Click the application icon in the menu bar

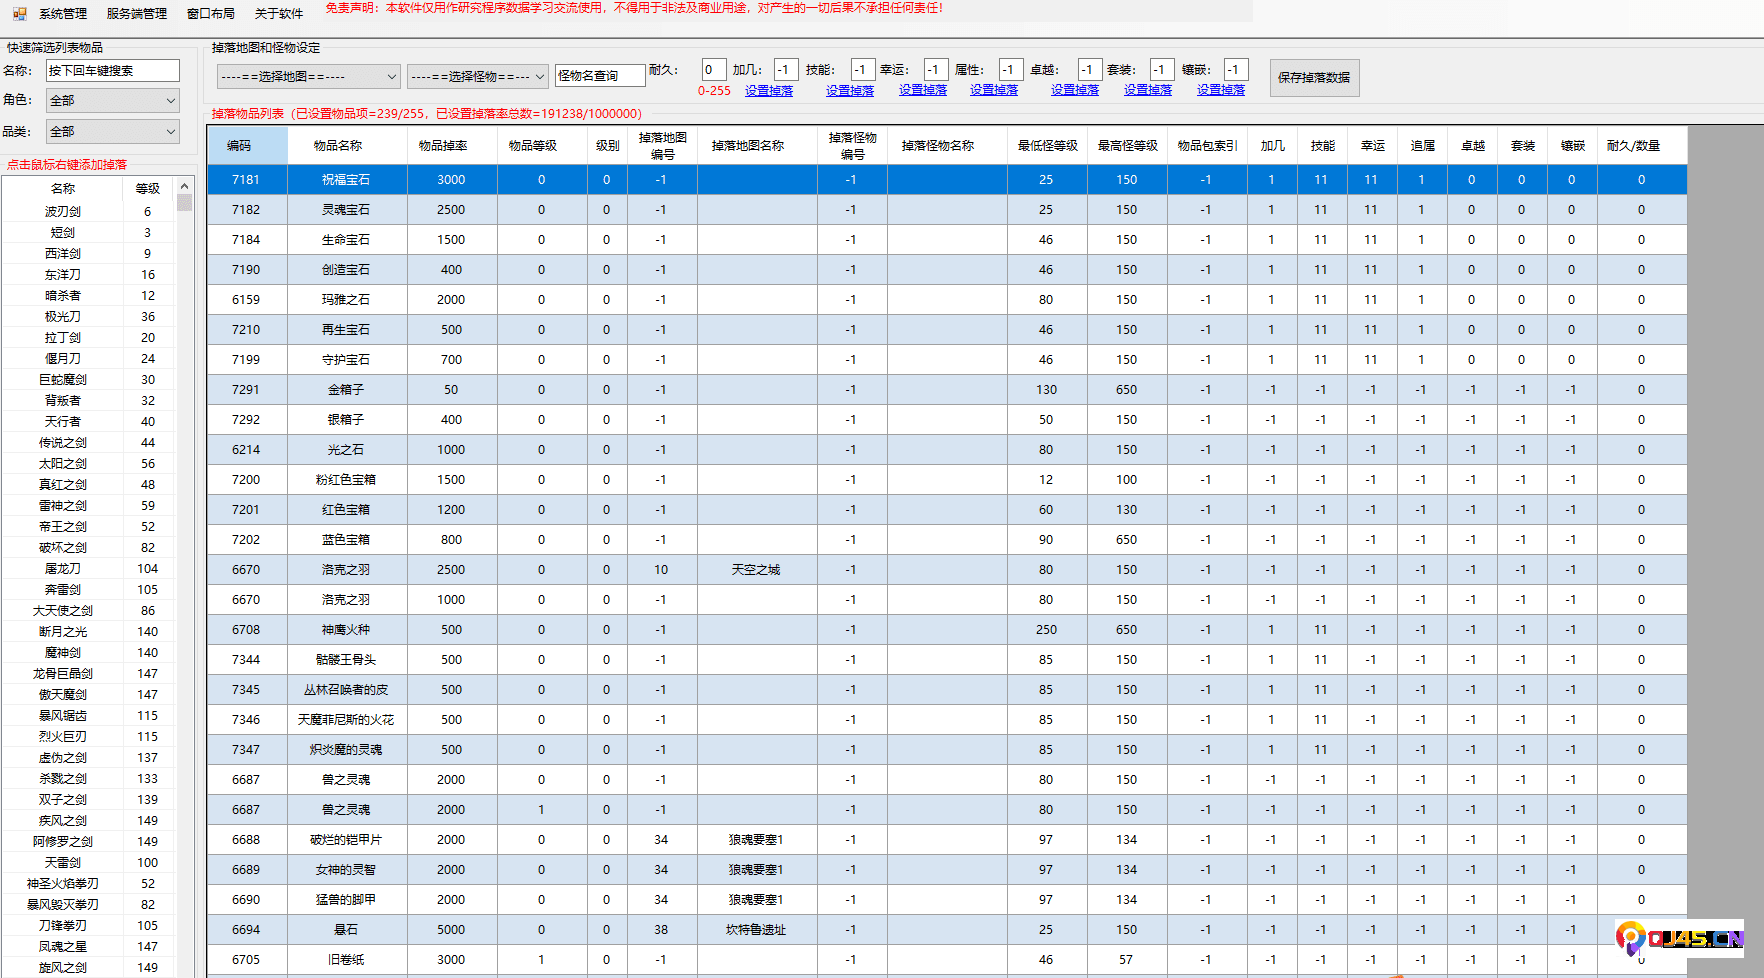19,14
